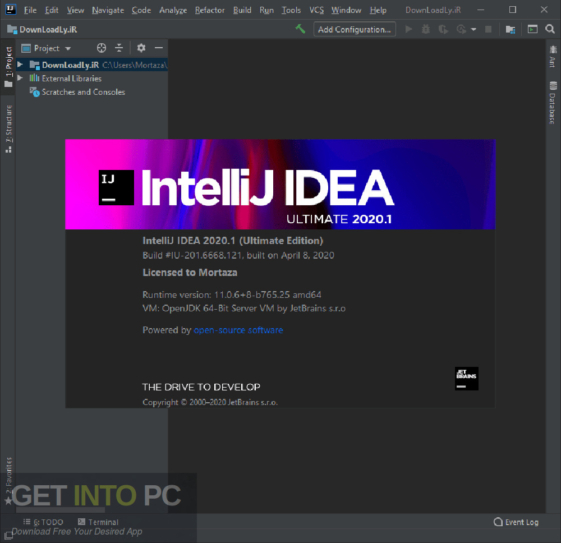Open the TODO tool window
Screen dimensions: 561x543
tap(43, 522)
